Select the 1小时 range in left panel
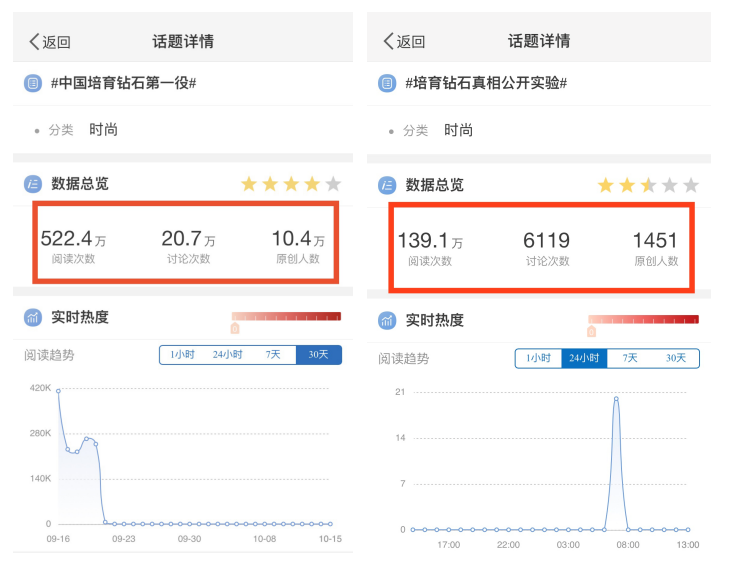 click(182, 355)
